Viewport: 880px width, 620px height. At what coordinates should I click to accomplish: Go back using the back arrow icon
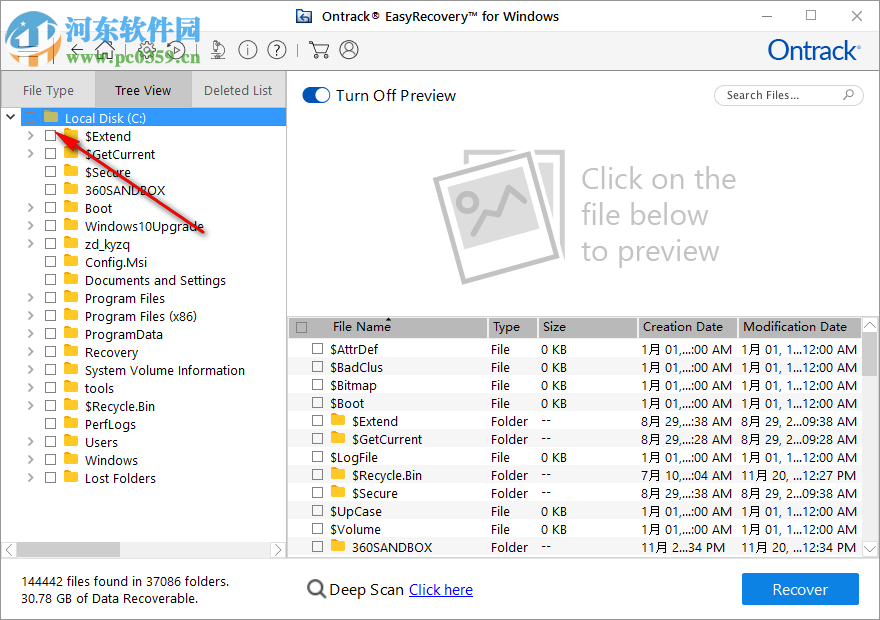click(76, 50)
